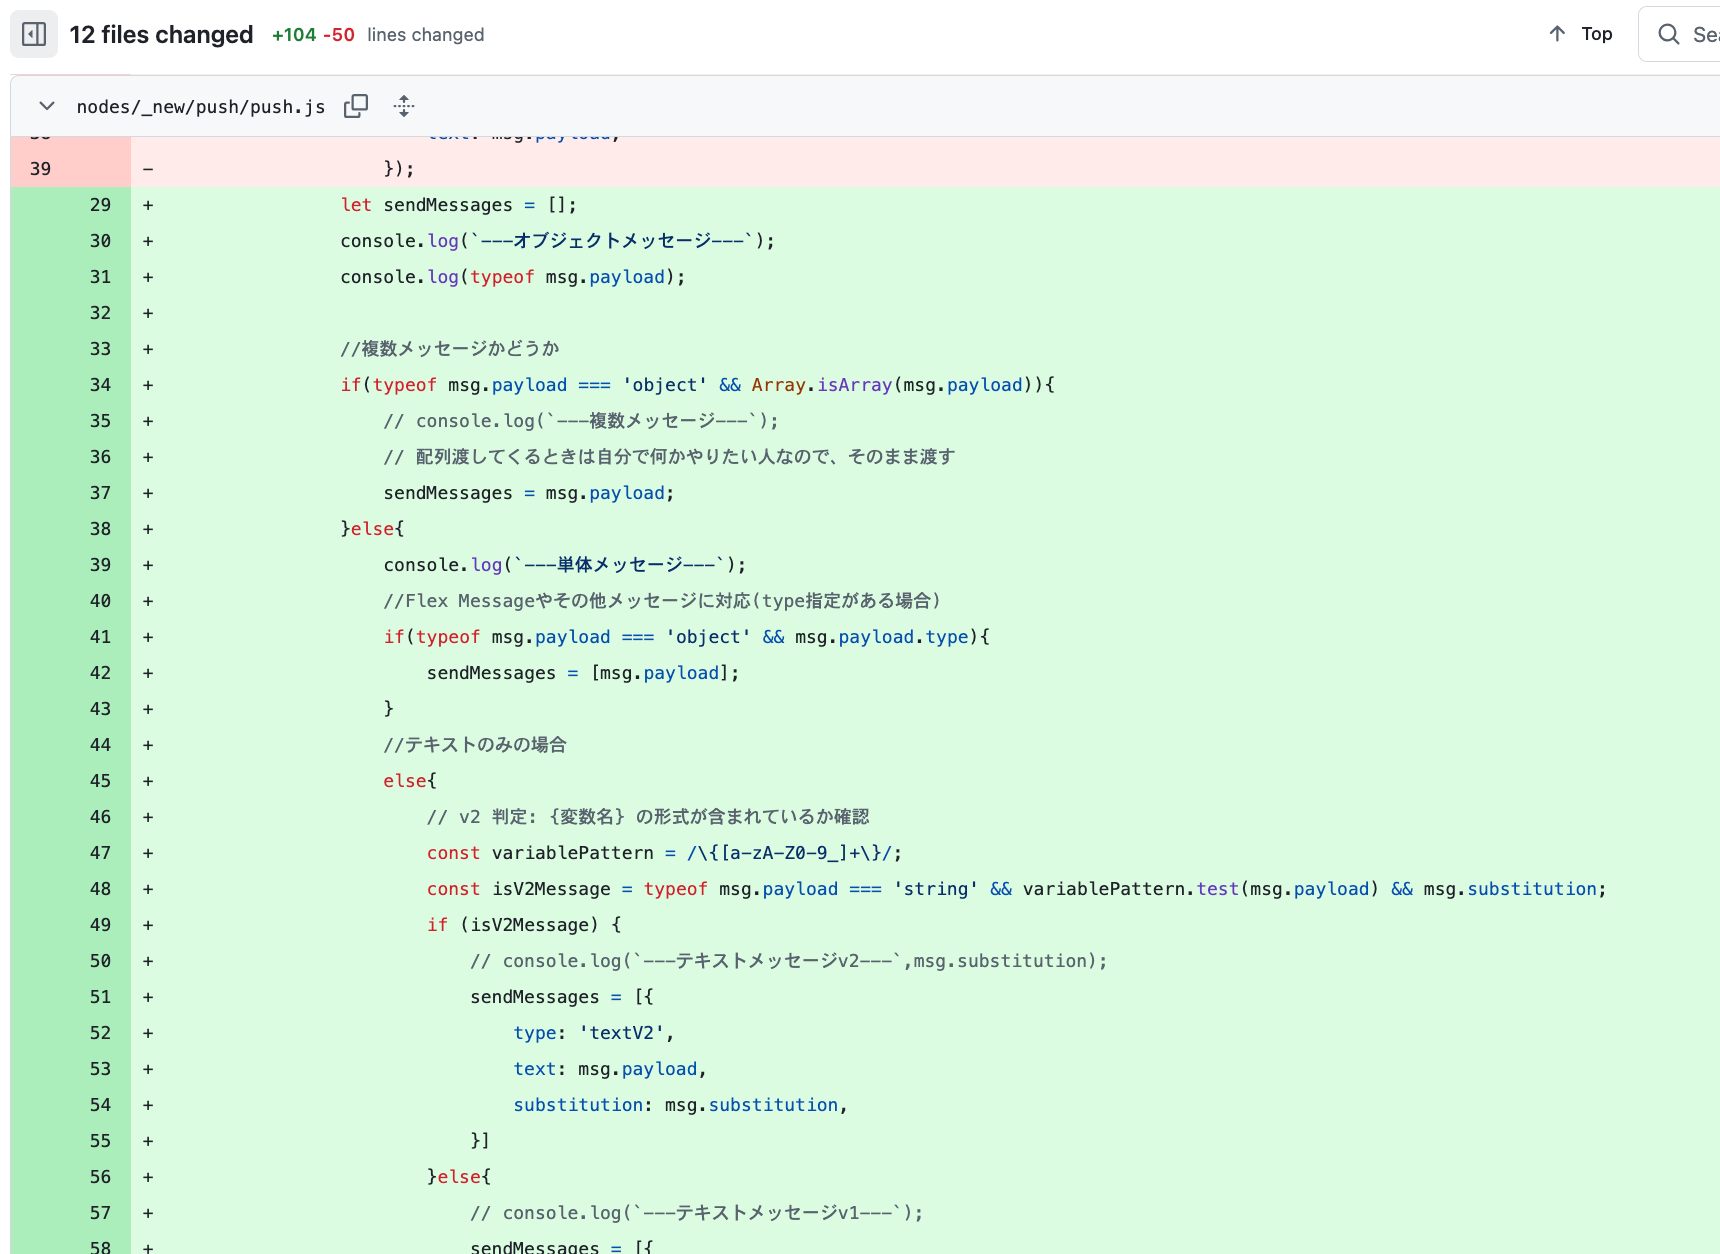
Task: Click the '12 files changed' heading
Action: tap(161, 35)
